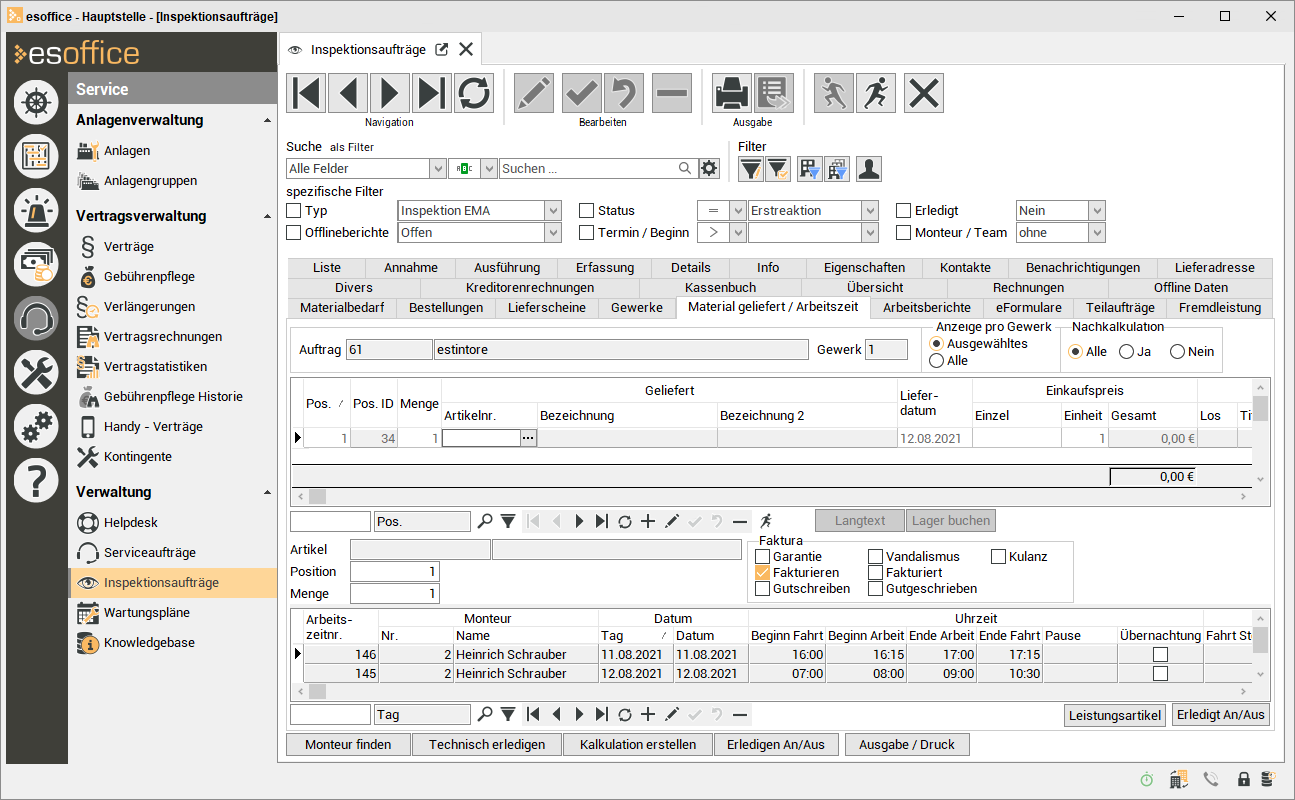Click the person filter icon
The width and height of the screenshot is (1295, 800).
tap(868, 170)
